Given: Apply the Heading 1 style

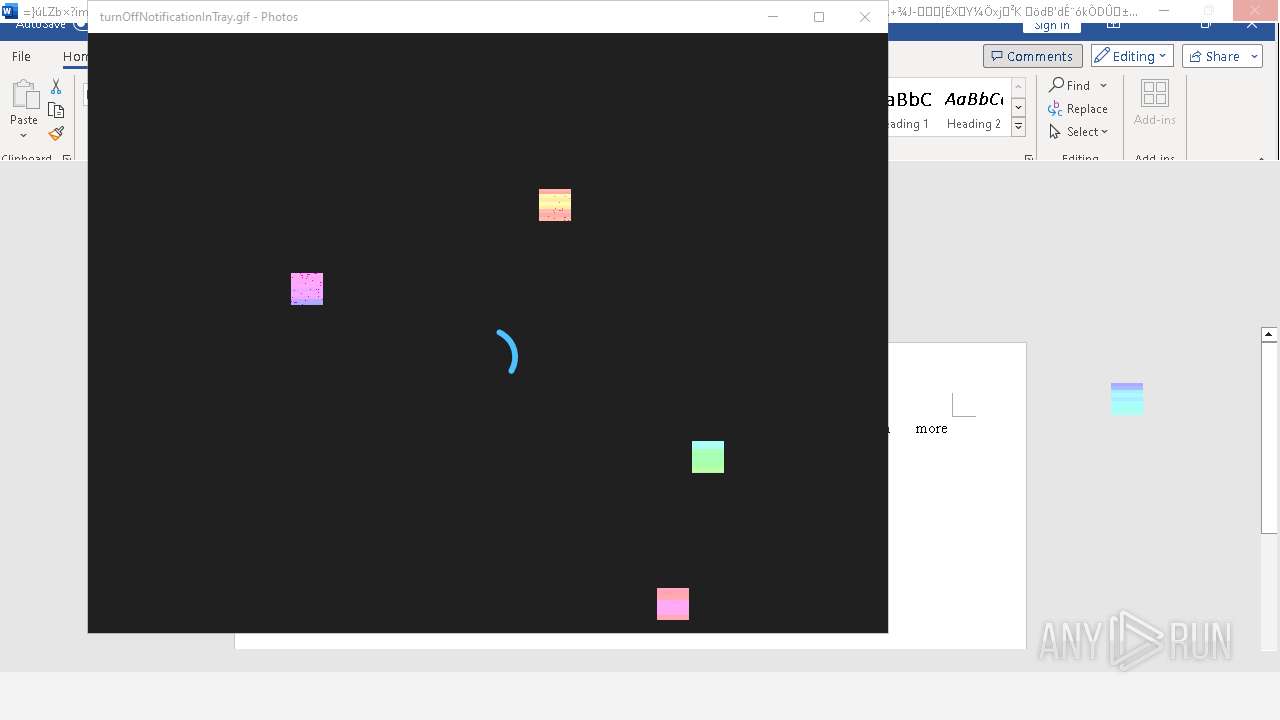Looking at the screenshot, I should pos(908,107).
